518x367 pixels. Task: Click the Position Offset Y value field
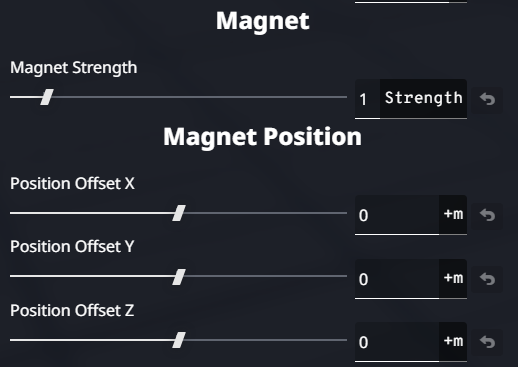397,279
